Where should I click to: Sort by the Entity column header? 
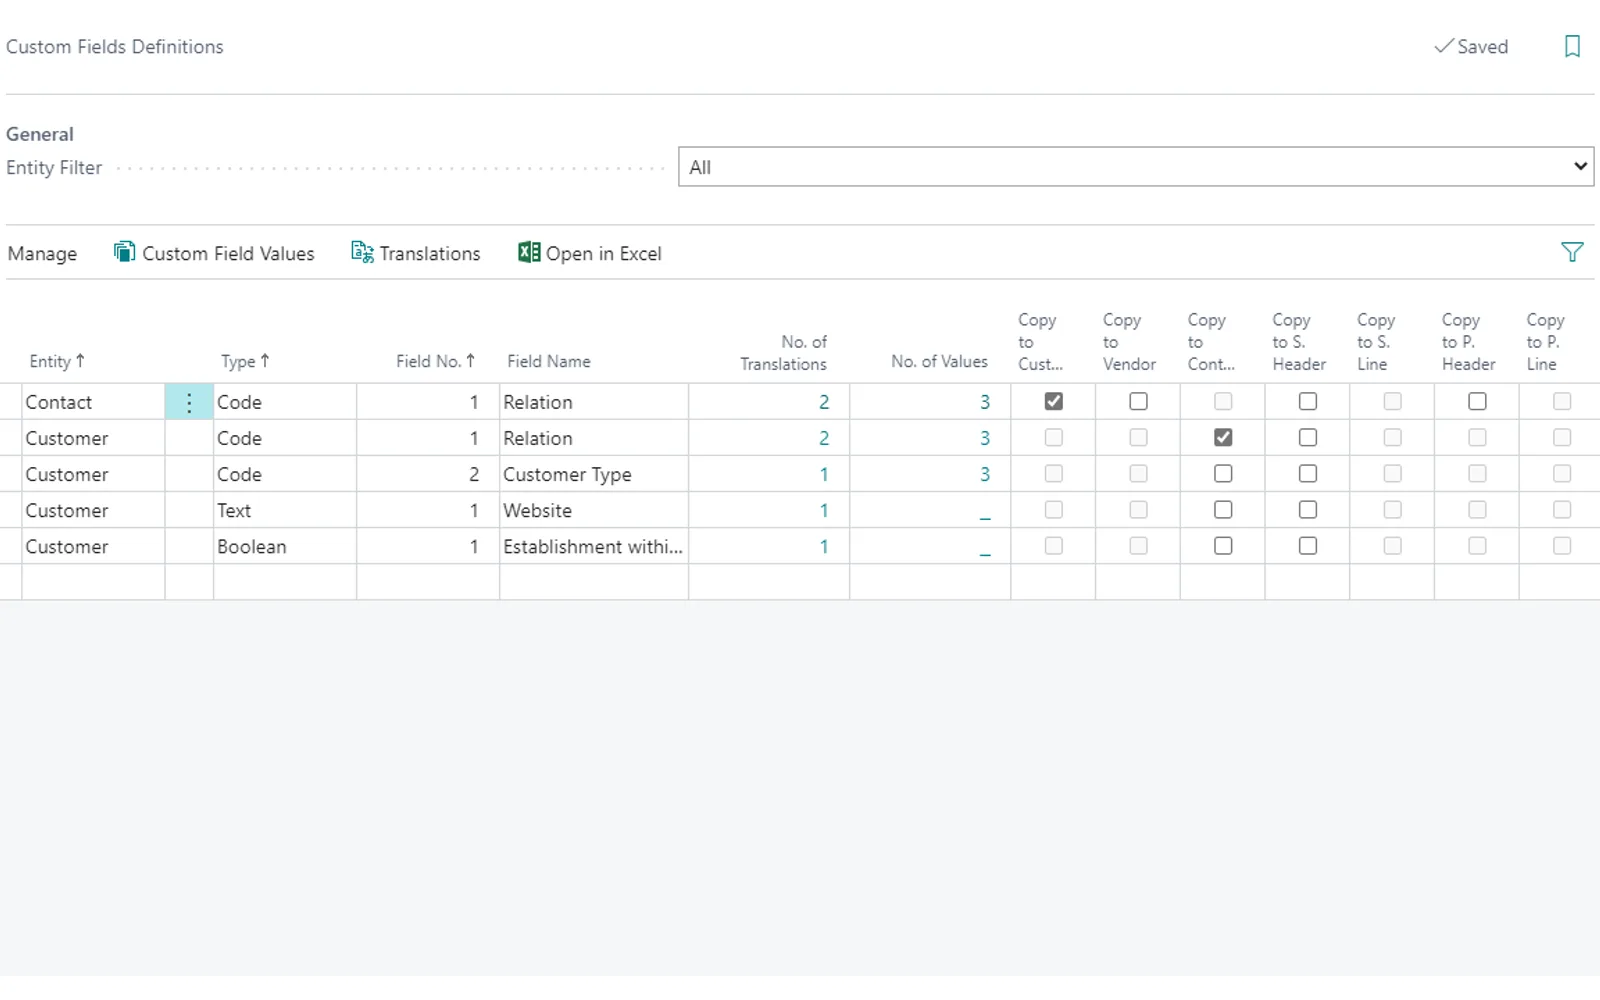click(57, 361)
